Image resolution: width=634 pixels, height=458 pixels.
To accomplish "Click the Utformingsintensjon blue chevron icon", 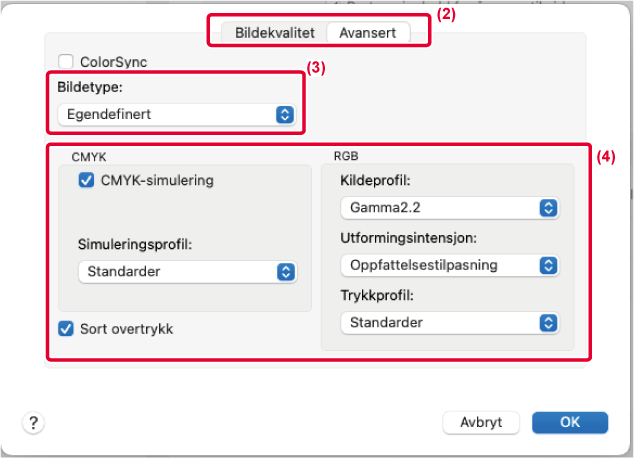I will pos(548,266).
